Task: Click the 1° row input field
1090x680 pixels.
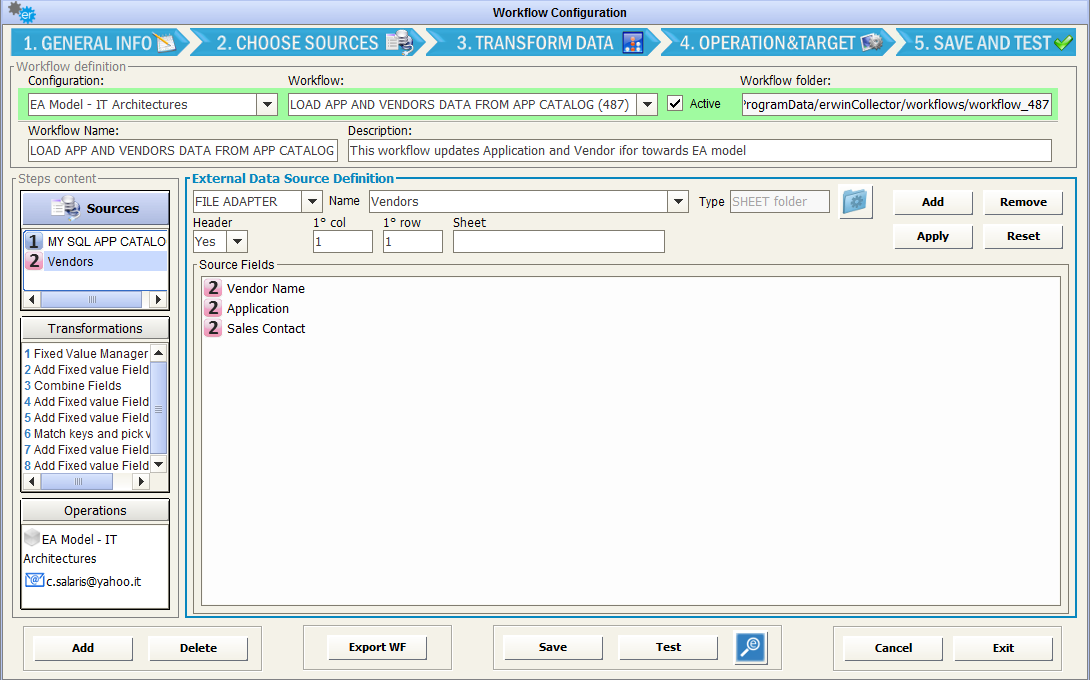Action: coord(412,241)
